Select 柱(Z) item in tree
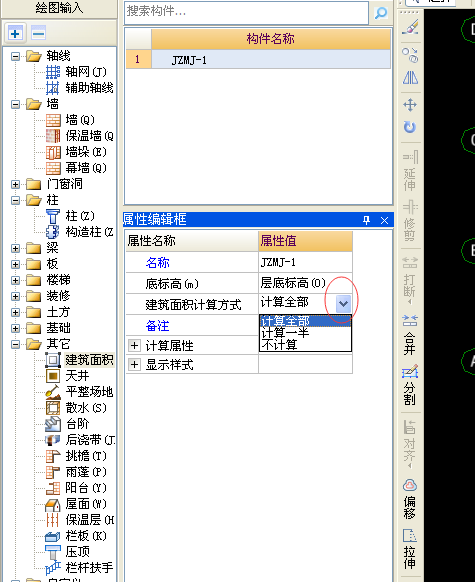 (71, 216)
